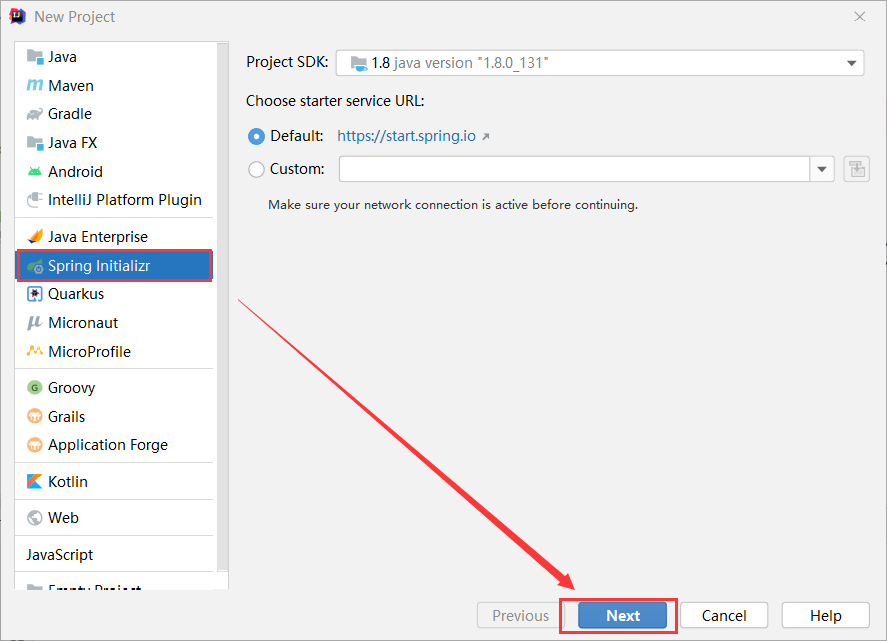Open the Project SDK dropdown
This screenshot has width=887, height=641.
click(x=600, y=63)
